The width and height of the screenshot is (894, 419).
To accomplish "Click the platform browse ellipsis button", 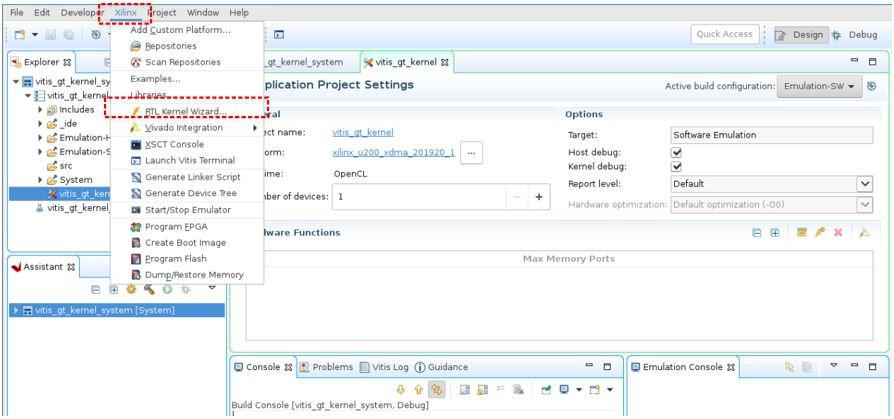I will click(x=472, y=153).
